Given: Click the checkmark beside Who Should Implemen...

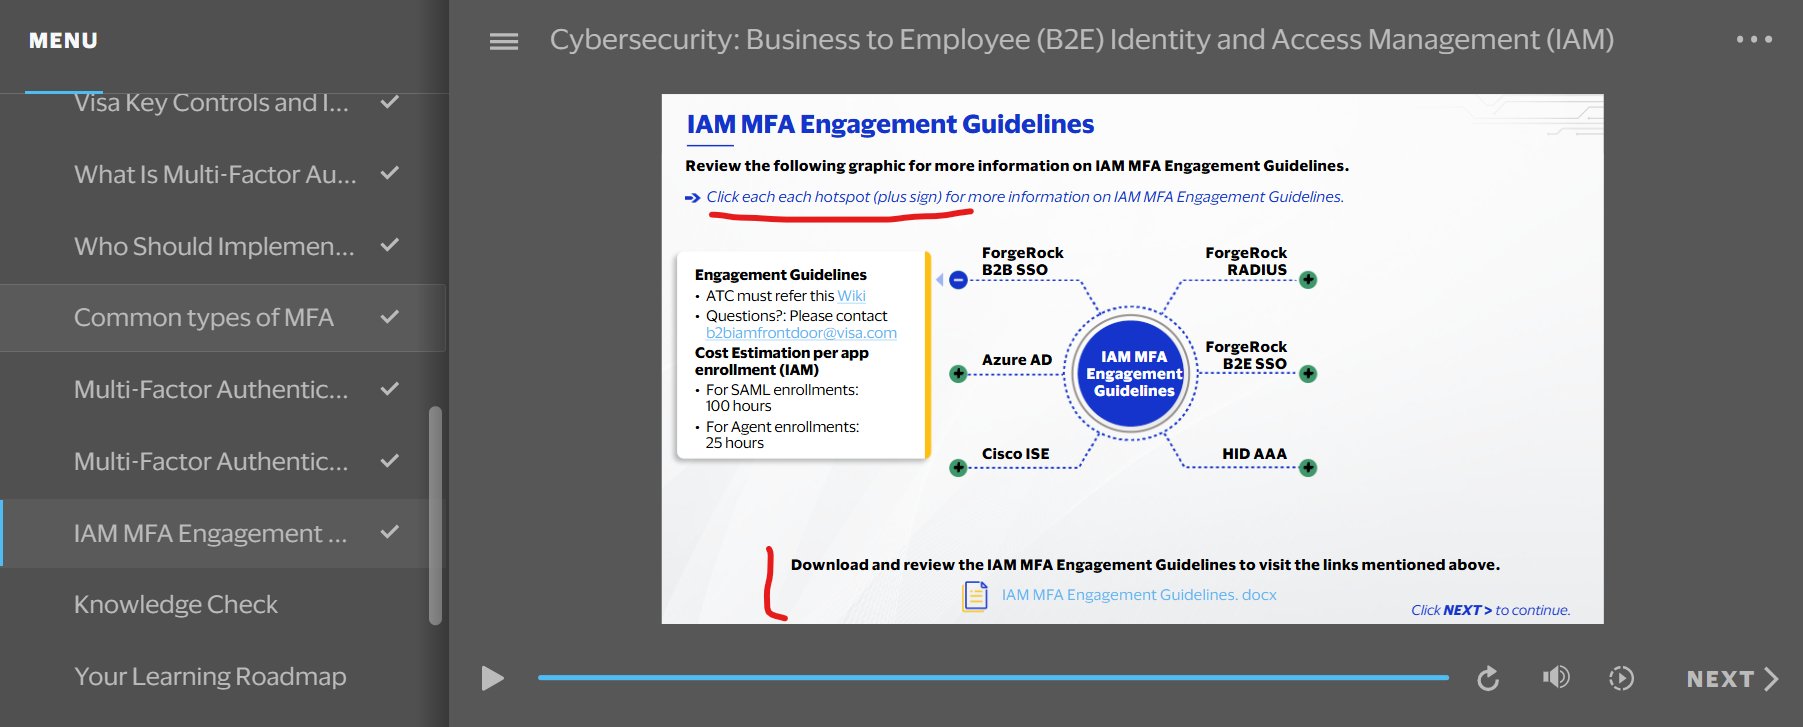Looking at the screenshot, I should (390, 245).
